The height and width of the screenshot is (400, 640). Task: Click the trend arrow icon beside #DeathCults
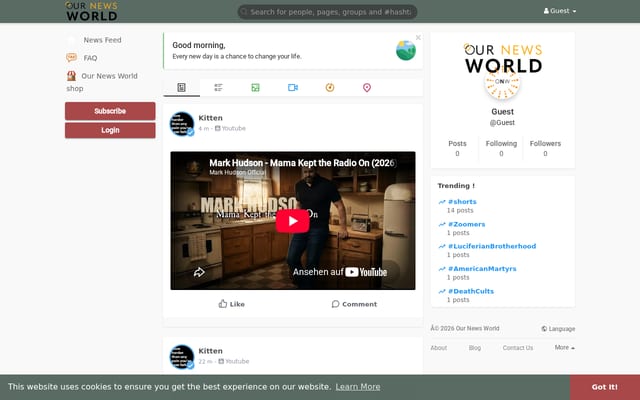(x=442, y=291)
